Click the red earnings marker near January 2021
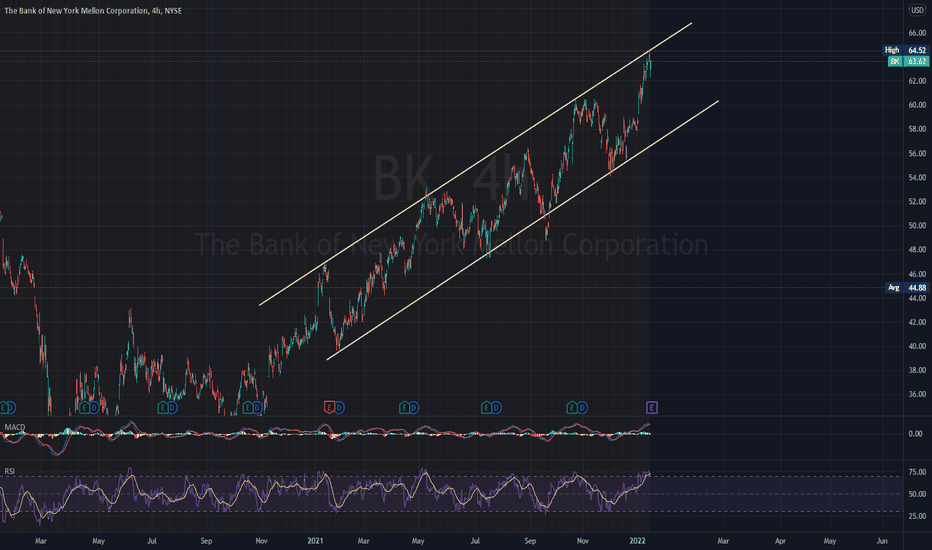Screen dimensions: 932x550 click(329, 407)
